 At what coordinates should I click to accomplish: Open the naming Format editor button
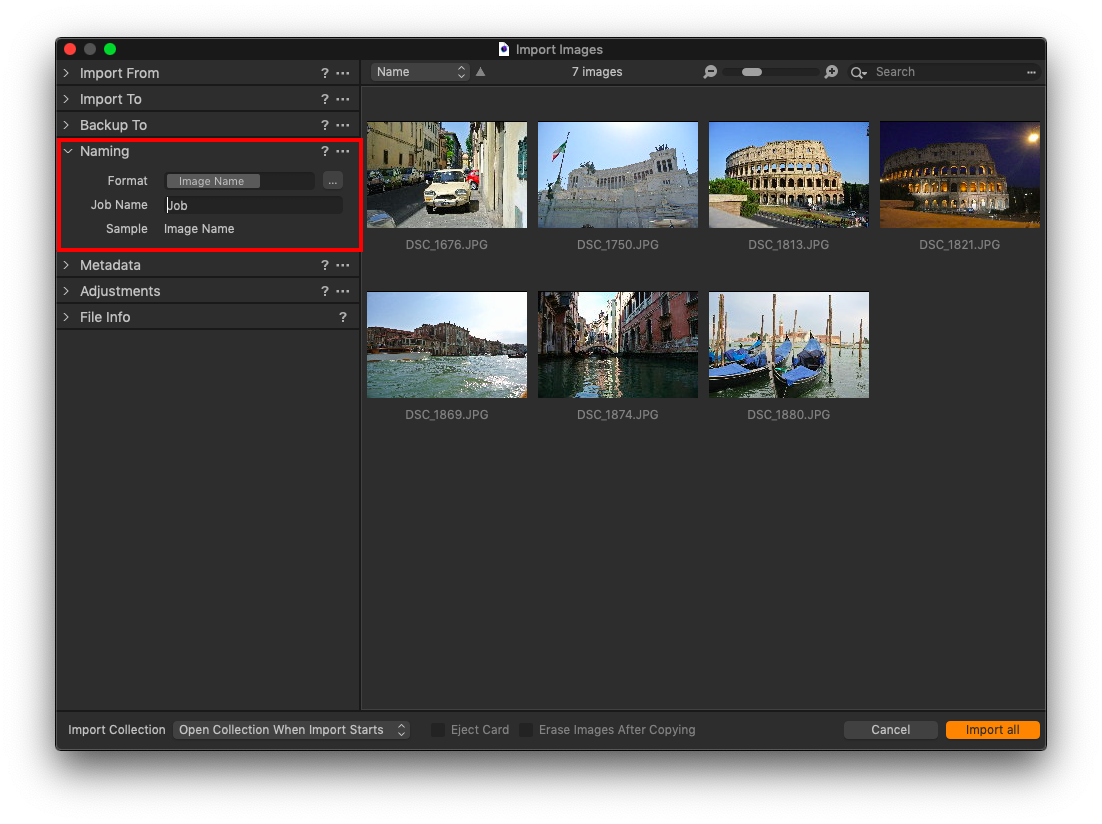click(332, 181)
